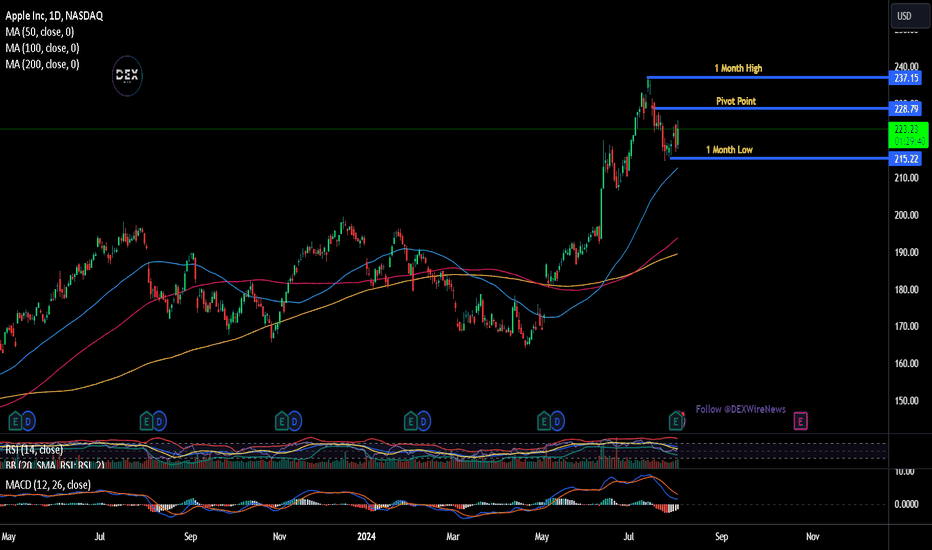Select the blue Pivot Point horizontal line

click(772, 108)
